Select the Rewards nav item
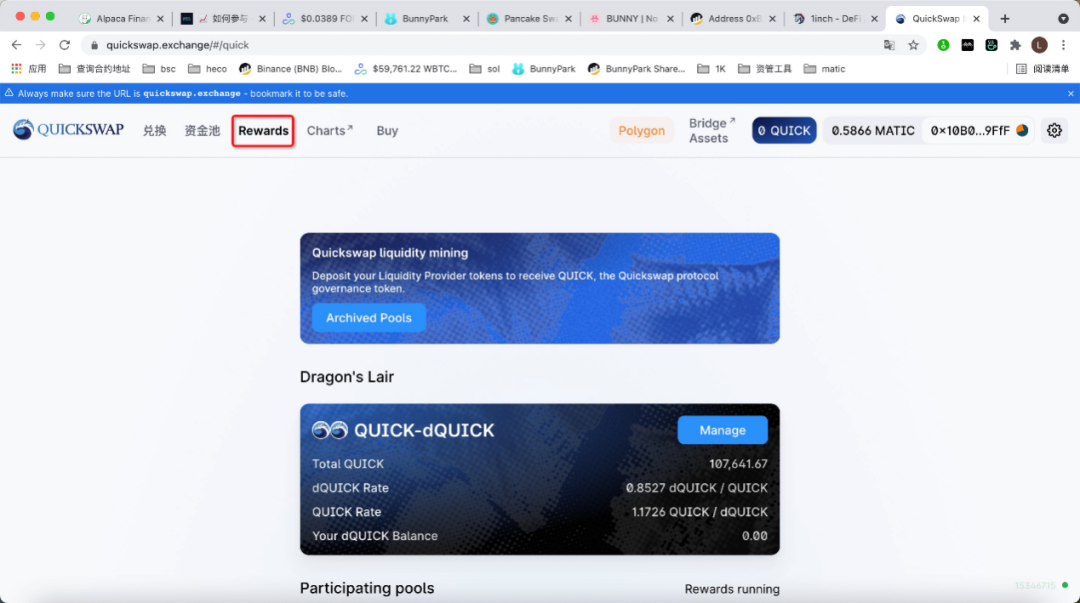This screenshot has width=1080, height=603. point(263,131)
